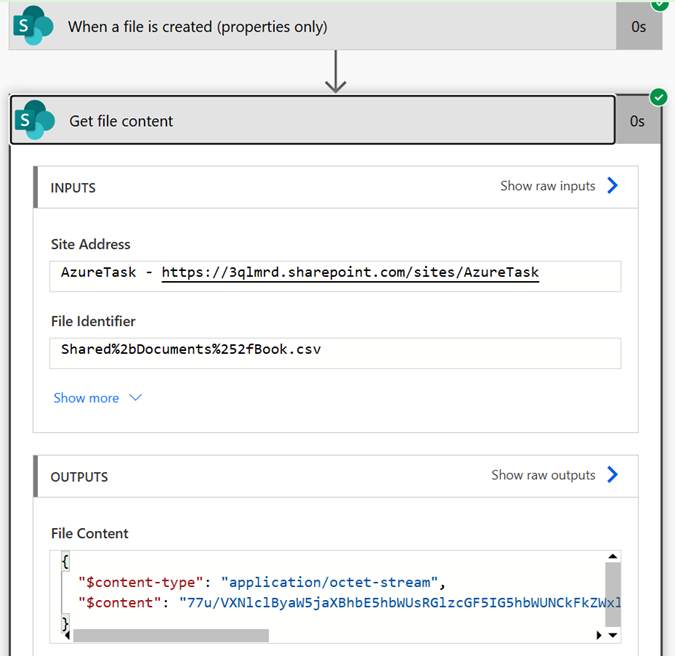Click the green success checkmark on Get file content

coord(659,97)
